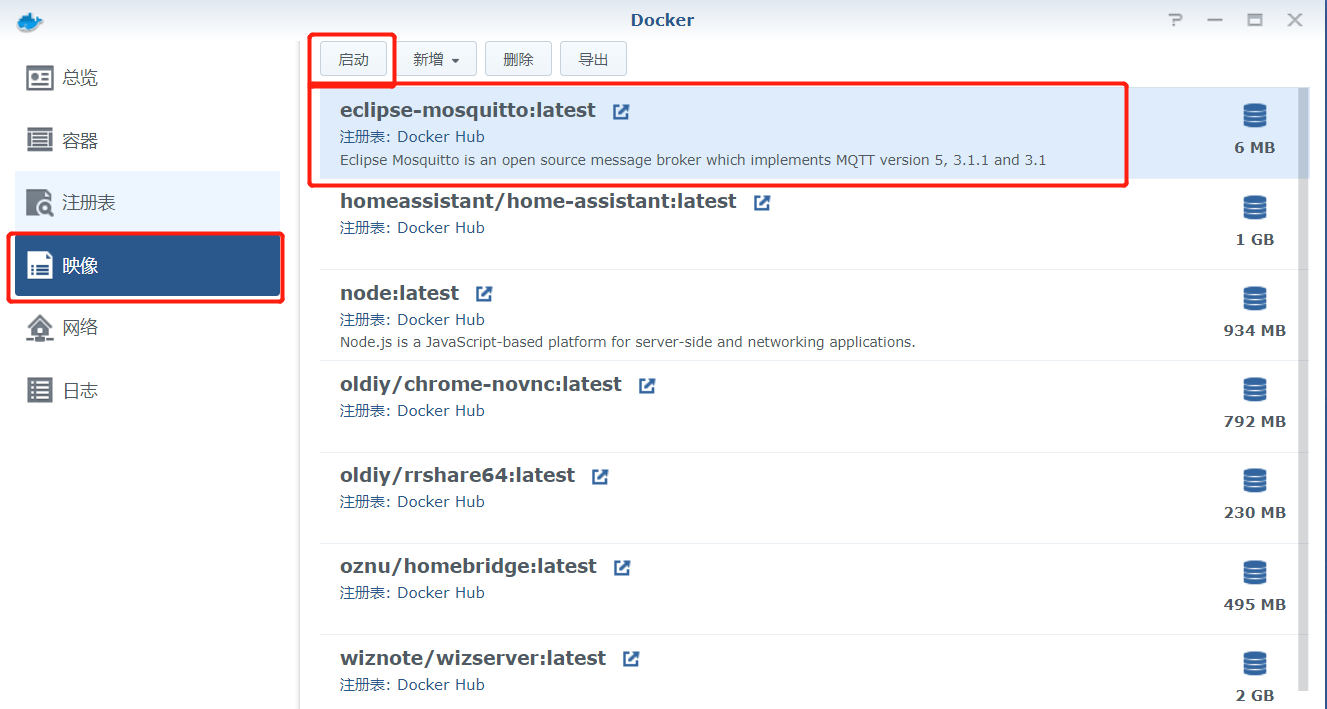This screenshot has width=1327, height=709.
Task: Click the database icon above 934 MB
Action: pyautogui.click(x=1255, y=298)
